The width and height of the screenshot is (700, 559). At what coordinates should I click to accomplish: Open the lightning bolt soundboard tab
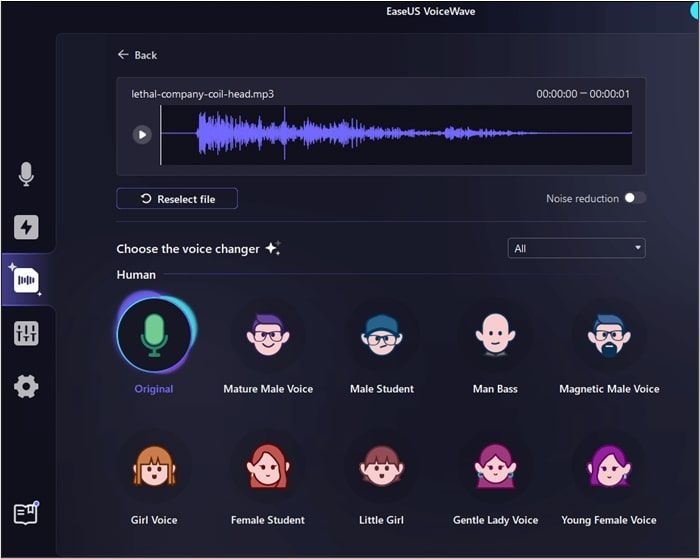pos(26,227)
